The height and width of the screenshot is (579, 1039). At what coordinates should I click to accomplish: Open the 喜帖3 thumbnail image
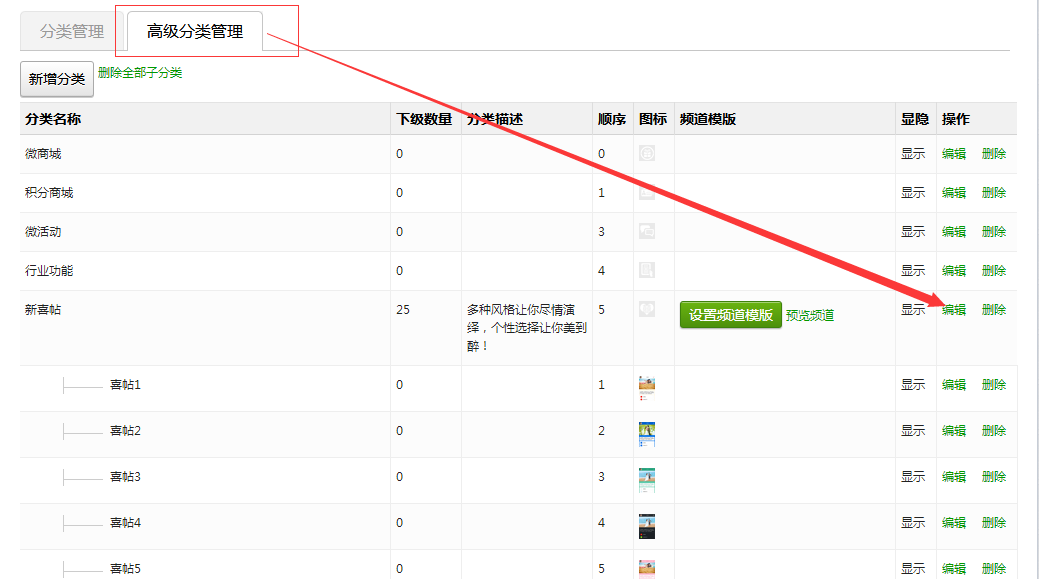coord(647,479)
